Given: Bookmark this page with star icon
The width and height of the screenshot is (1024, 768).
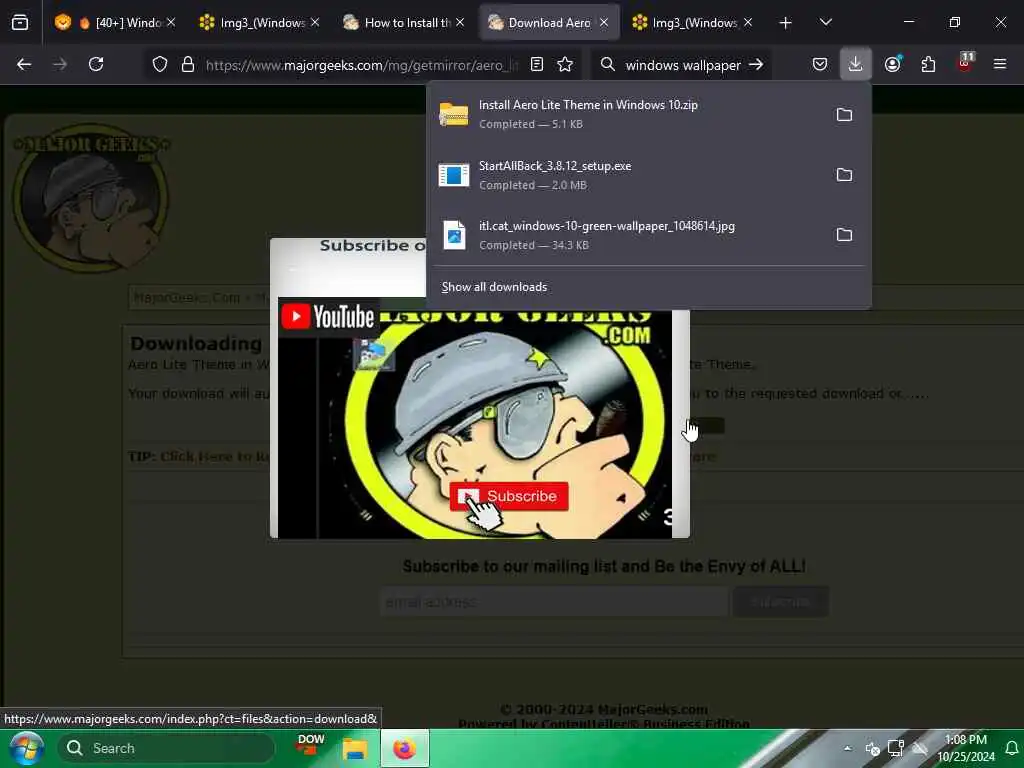Looking at the screenshot, I should [x=565, y=65].
